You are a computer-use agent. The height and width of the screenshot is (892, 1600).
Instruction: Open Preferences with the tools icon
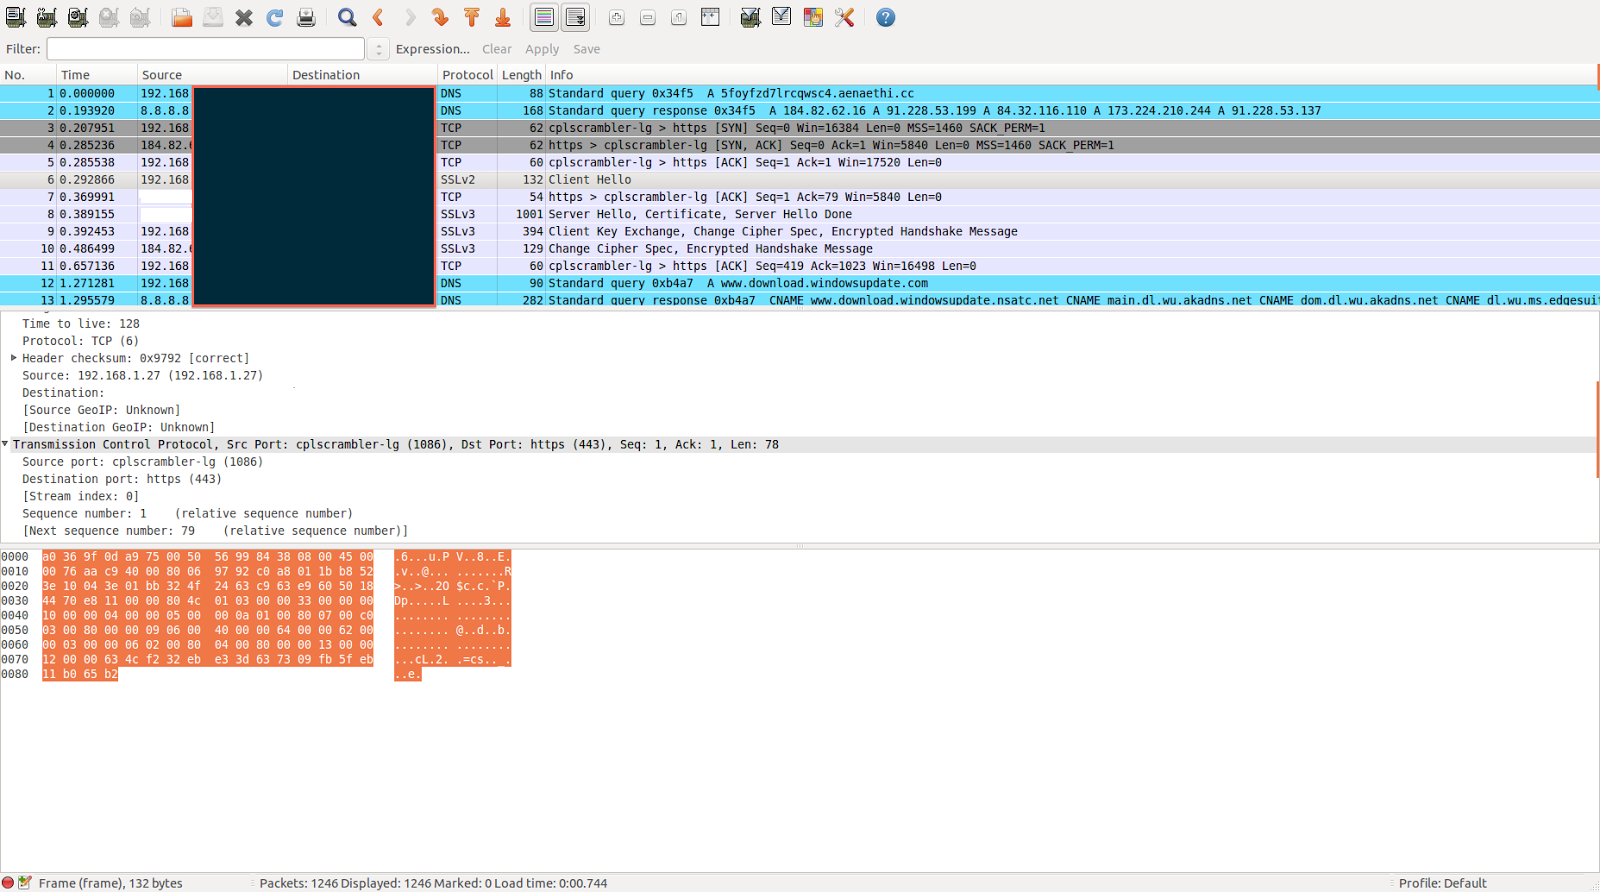point(845,17)
